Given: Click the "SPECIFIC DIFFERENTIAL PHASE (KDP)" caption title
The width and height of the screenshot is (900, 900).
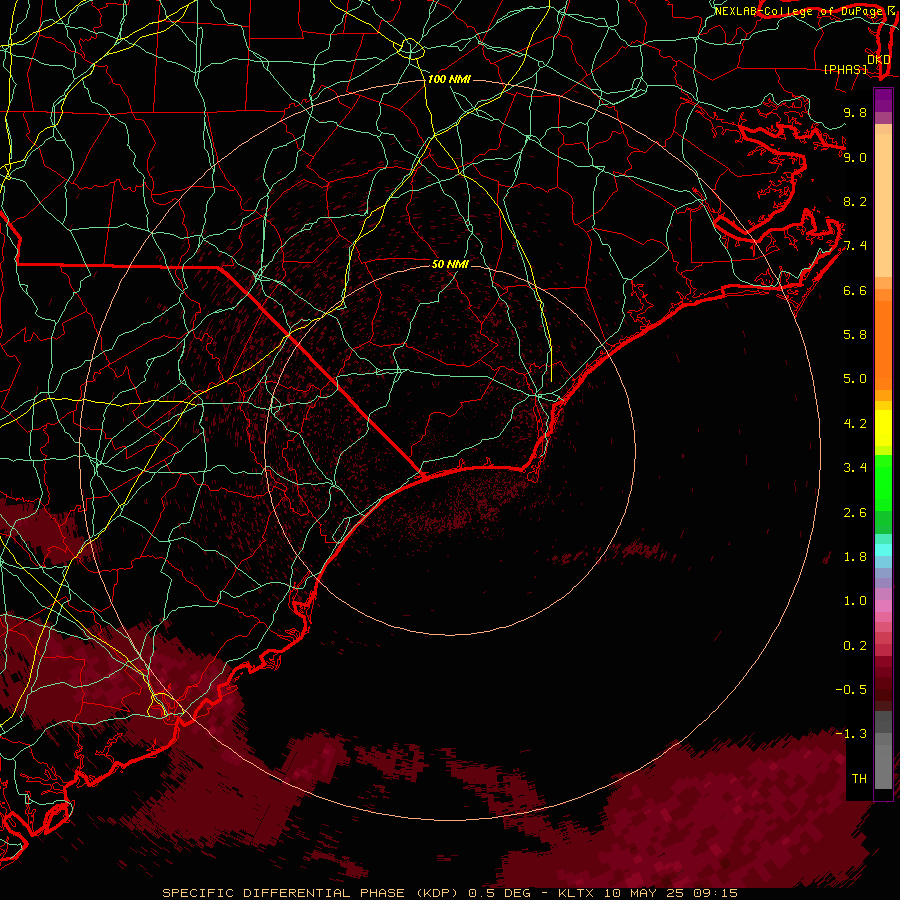Looking at the screenshot, I should [312, 893].
